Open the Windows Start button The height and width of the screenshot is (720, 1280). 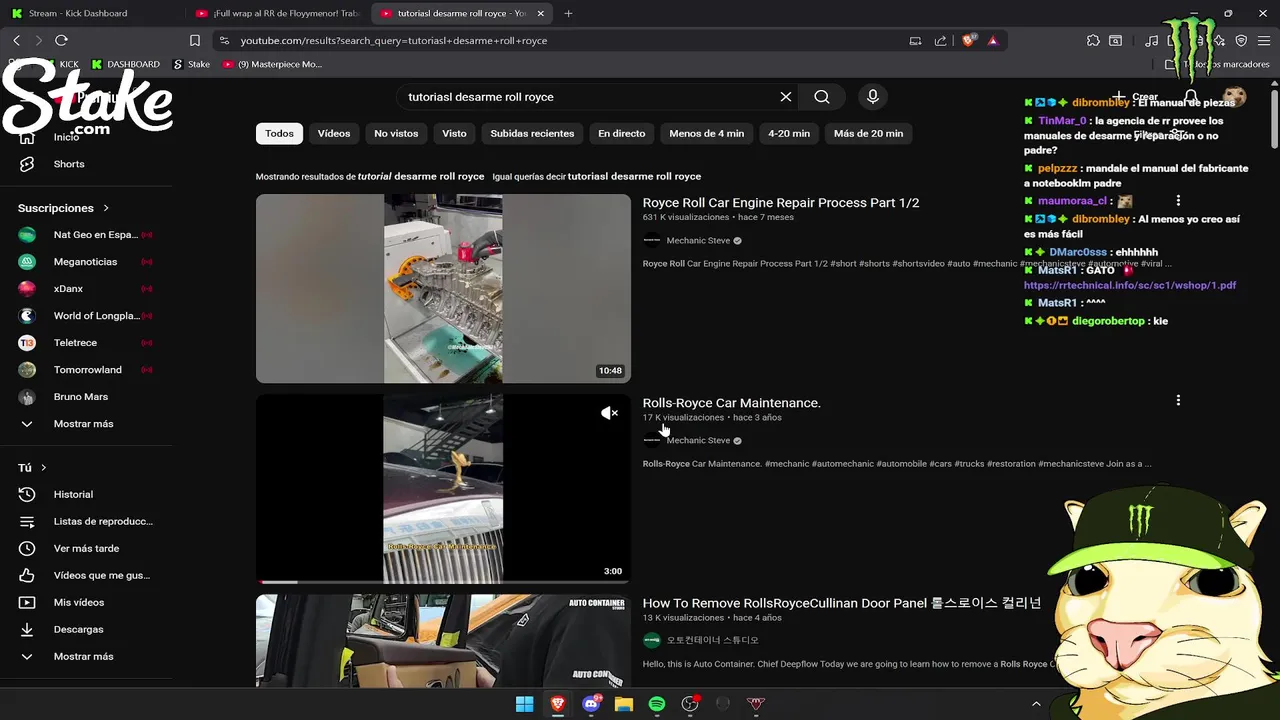pos(524,704)
